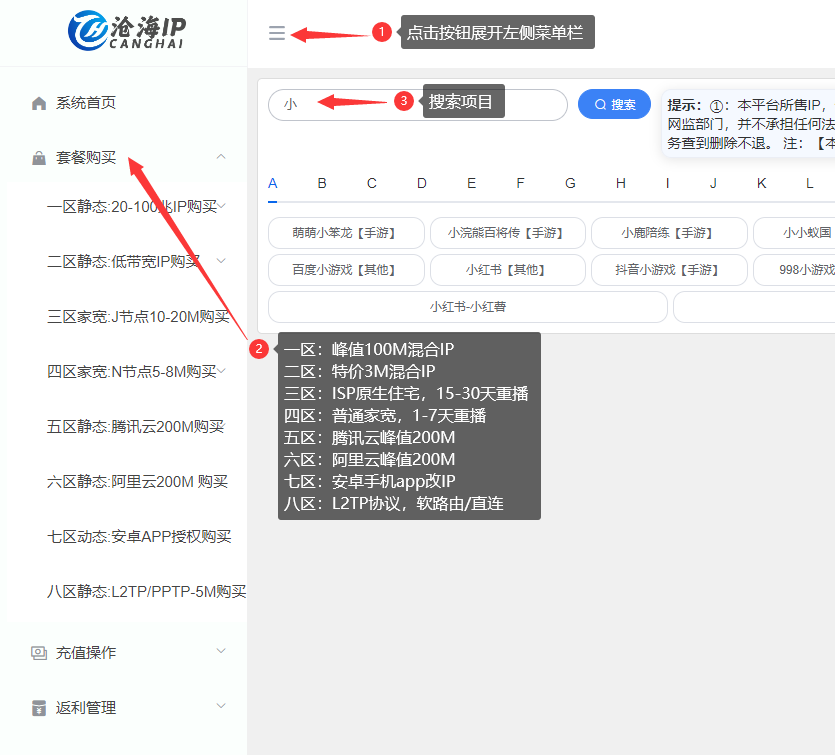The height and width of the screenshot is (755, 835).
Task: Select the I letter tab
Action: tap(667, 184)
